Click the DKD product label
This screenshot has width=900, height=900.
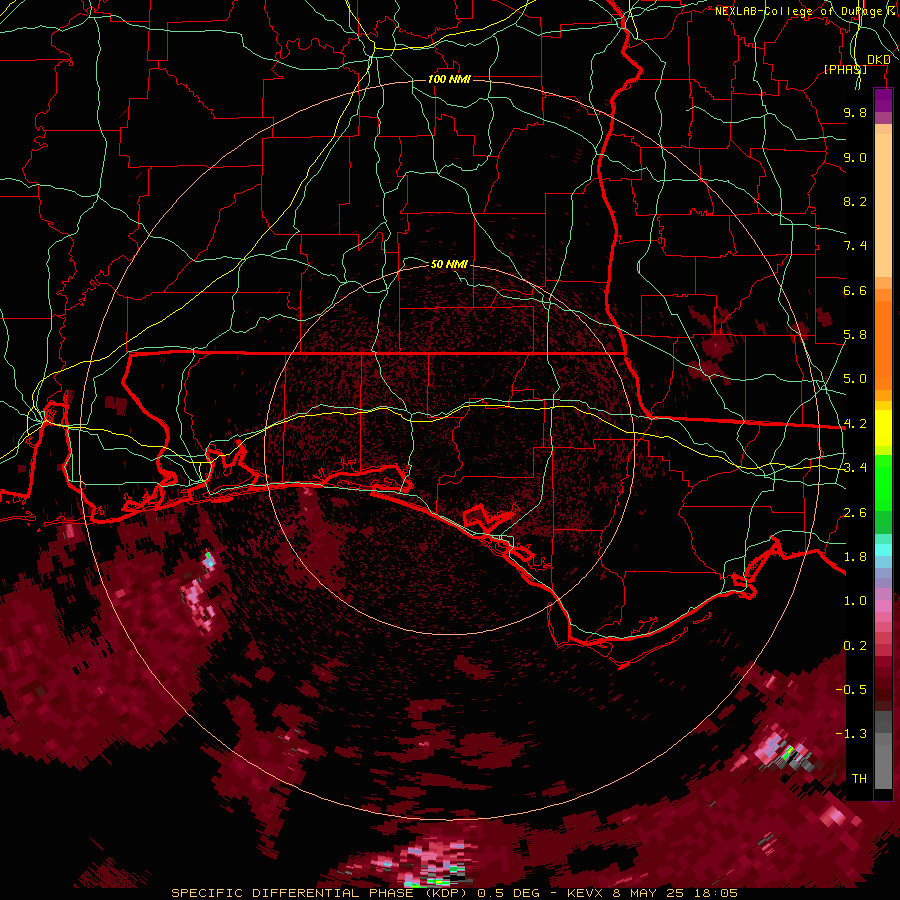pos(878,59)
